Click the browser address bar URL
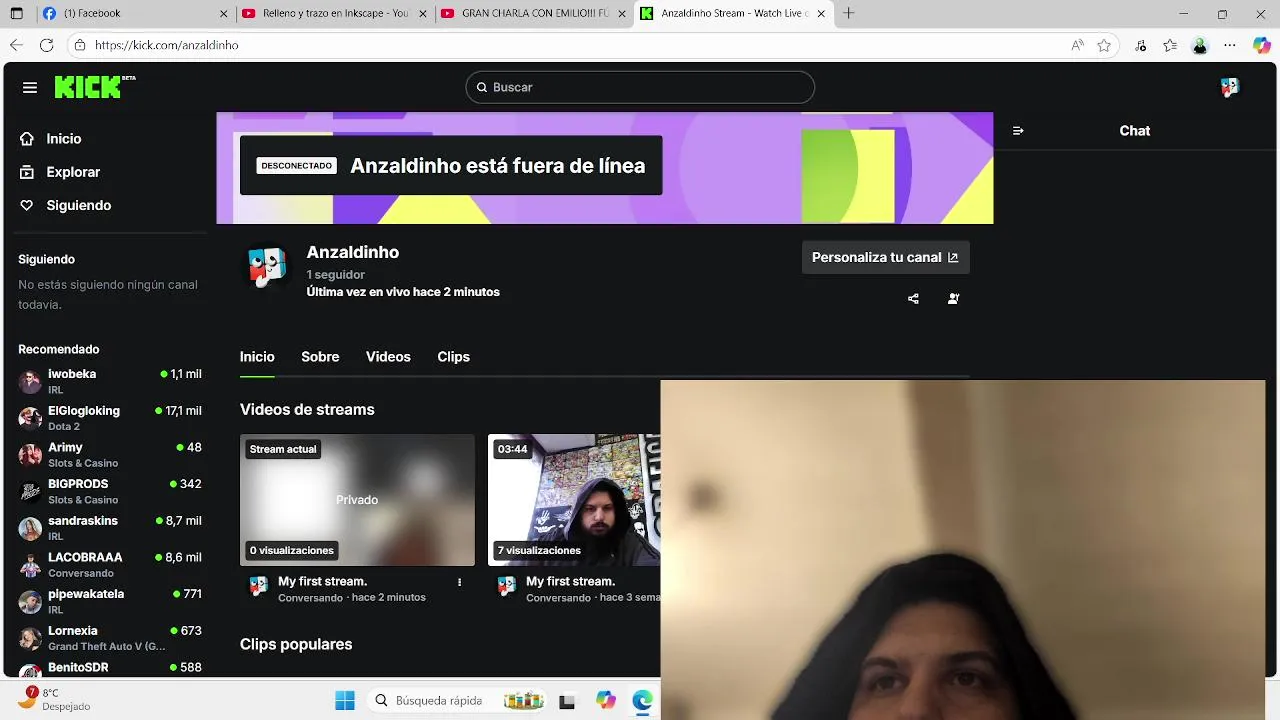Viewport: 1280px width, 720px height. point(167,45)
